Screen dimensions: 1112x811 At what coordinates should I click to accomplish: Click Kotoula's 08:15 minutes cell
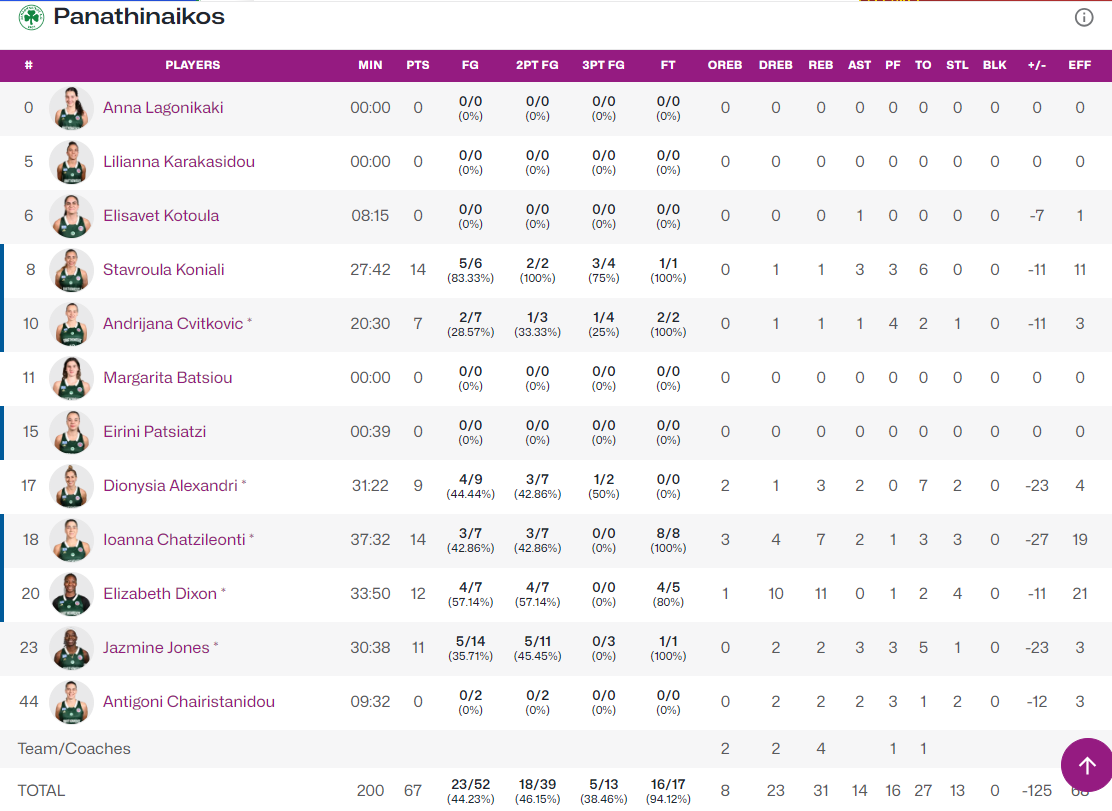[x=370, y=216]
